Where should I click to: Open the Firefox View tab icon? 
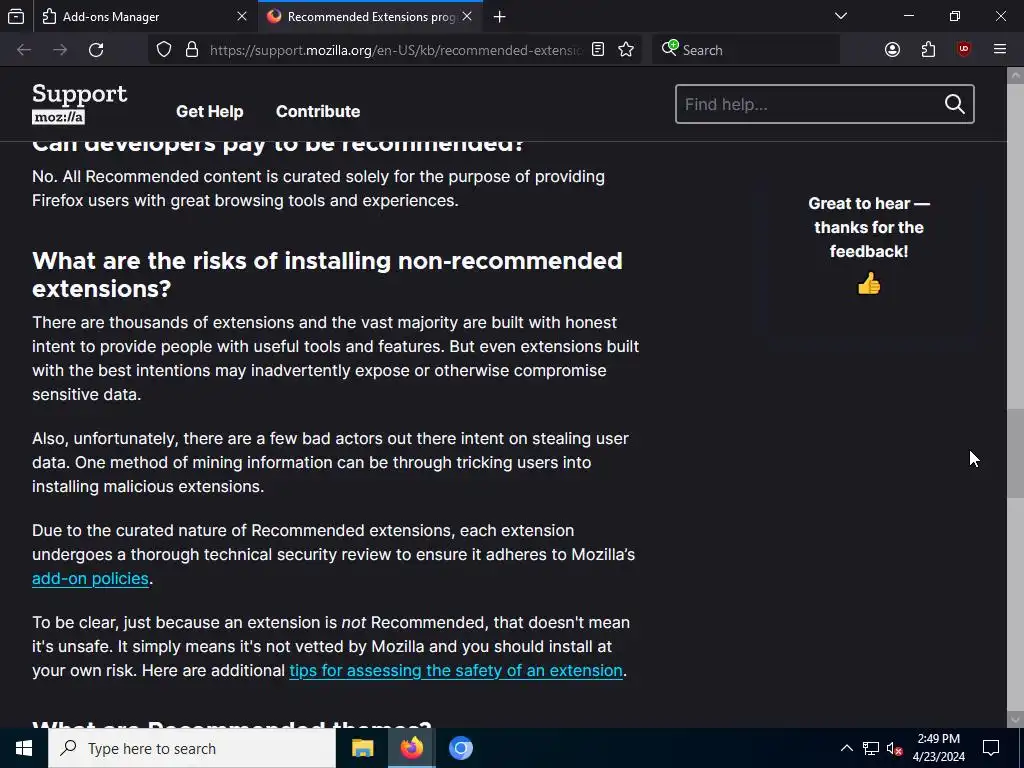coord(16,16)
